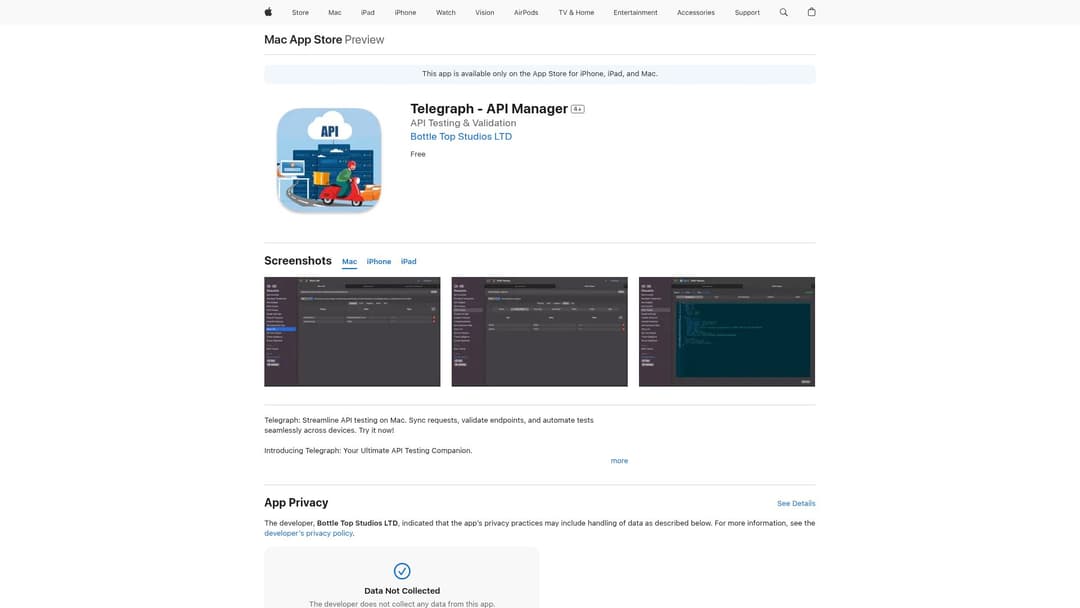
Task: Open the shopping bag icon
Action: click(811, 12)
